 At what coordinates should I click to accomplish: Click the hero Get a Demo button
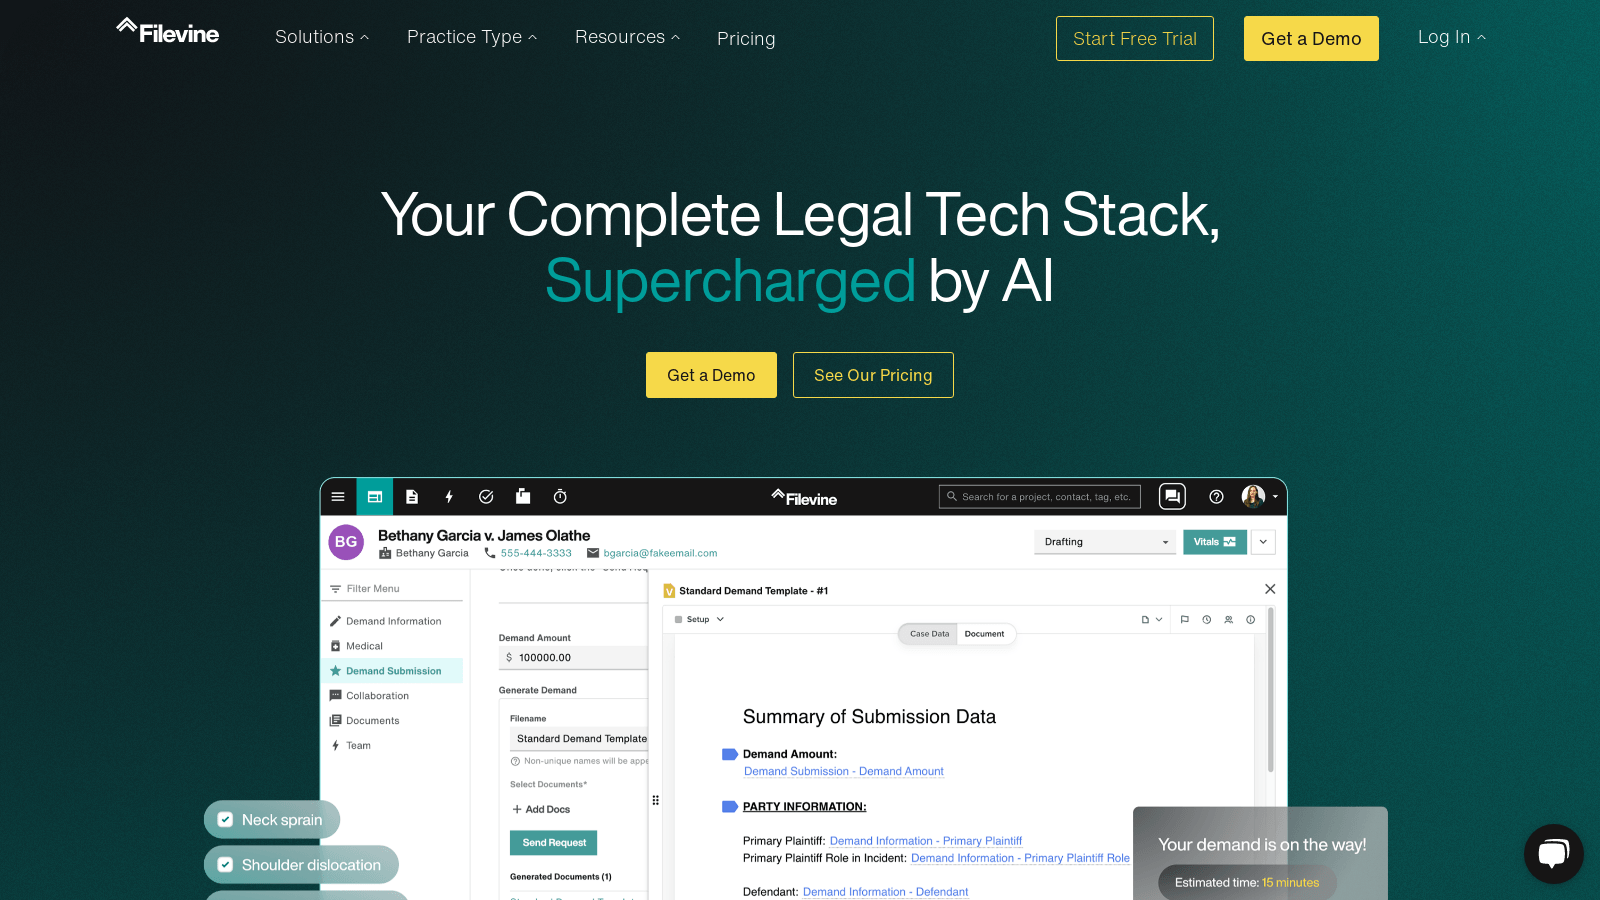(711, 375)
